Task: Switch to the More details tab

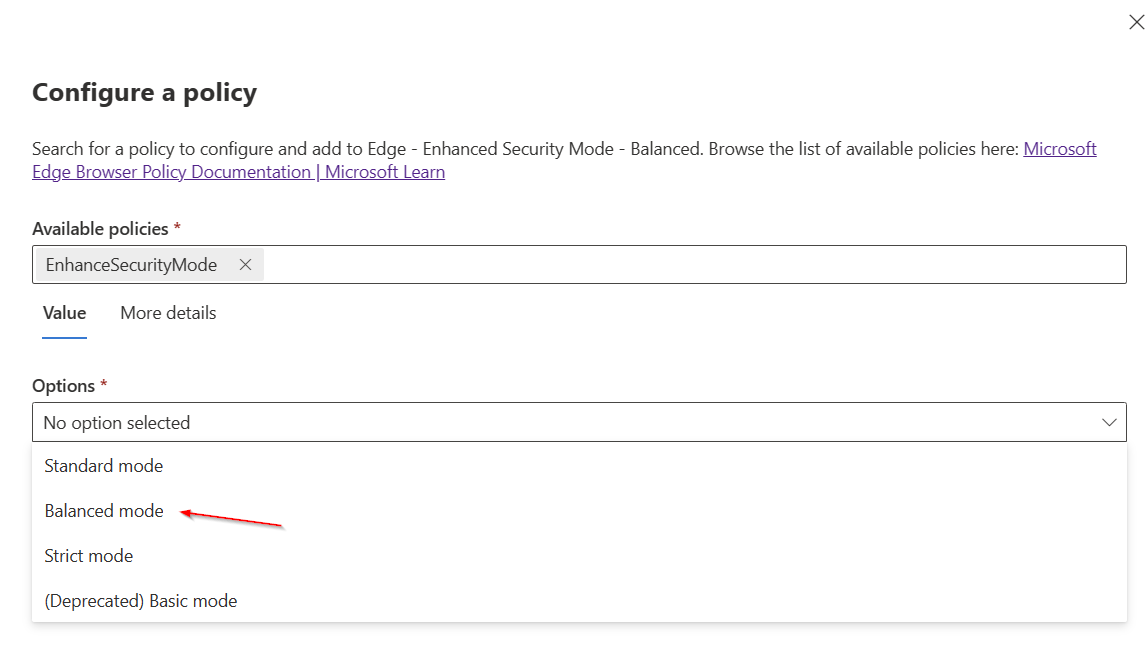Action: tap(168, 313)
